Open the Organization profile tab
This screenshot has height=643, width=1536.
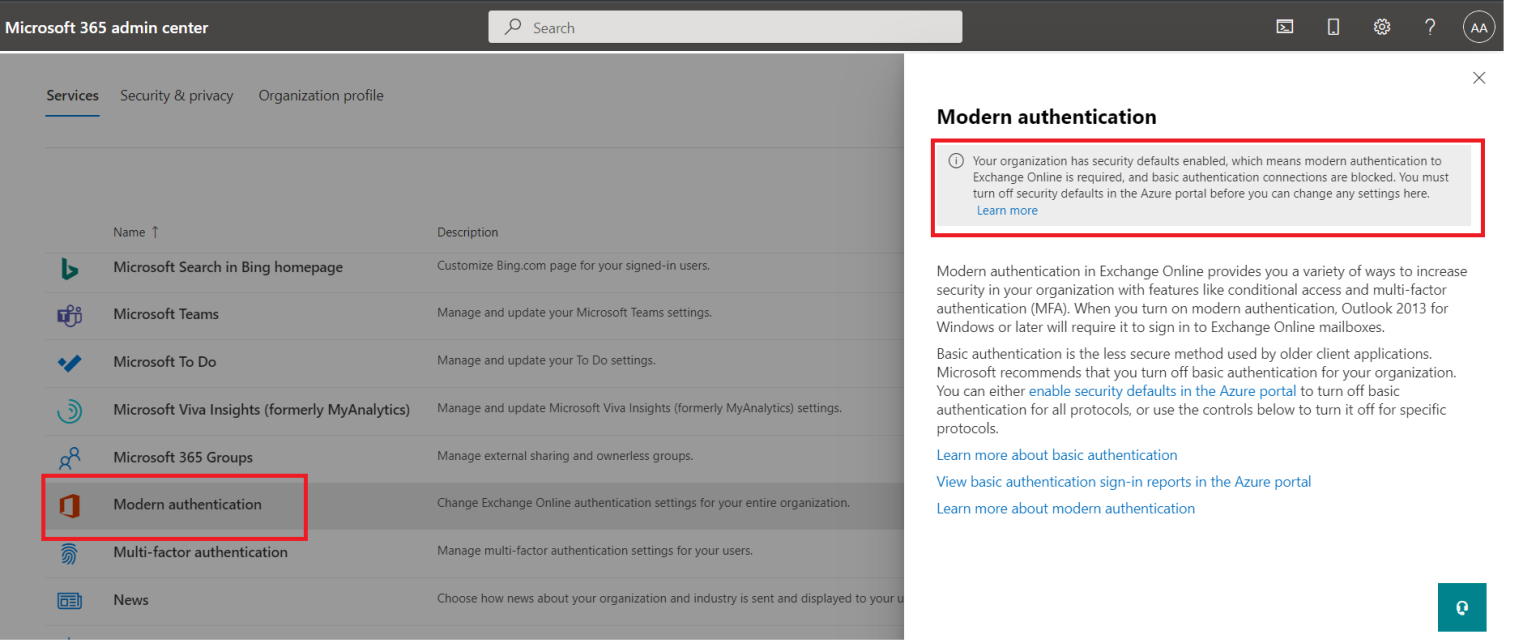point(320,95)
